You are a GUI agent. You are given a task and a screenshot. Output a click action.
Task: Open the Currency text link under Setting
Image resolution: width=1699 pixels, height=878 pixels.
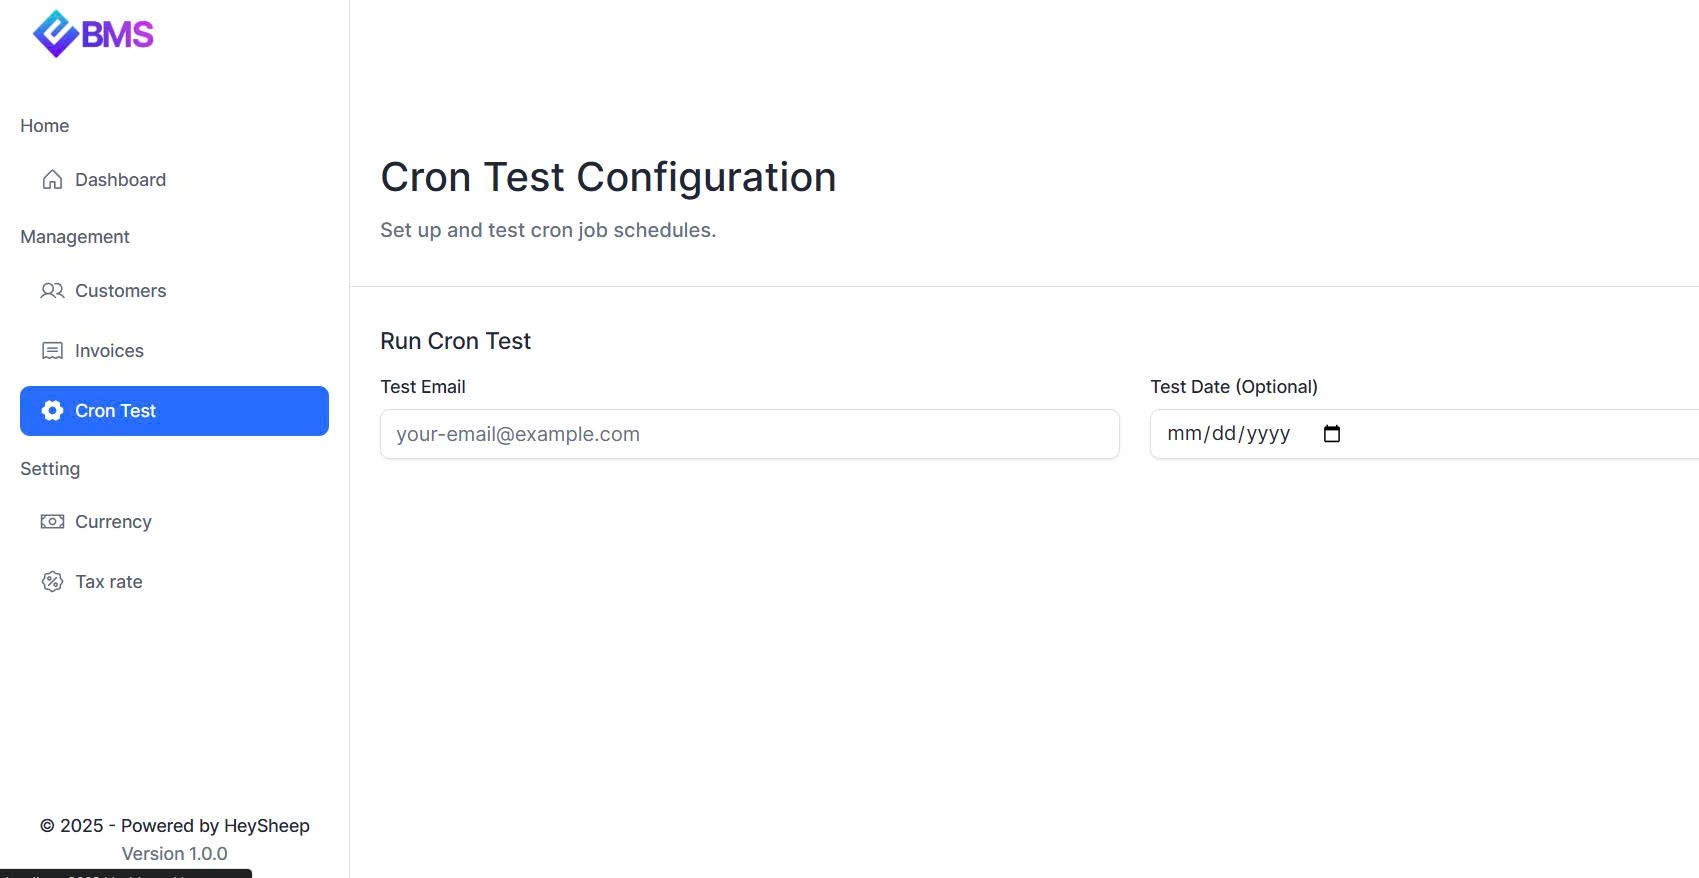[113, 522]
